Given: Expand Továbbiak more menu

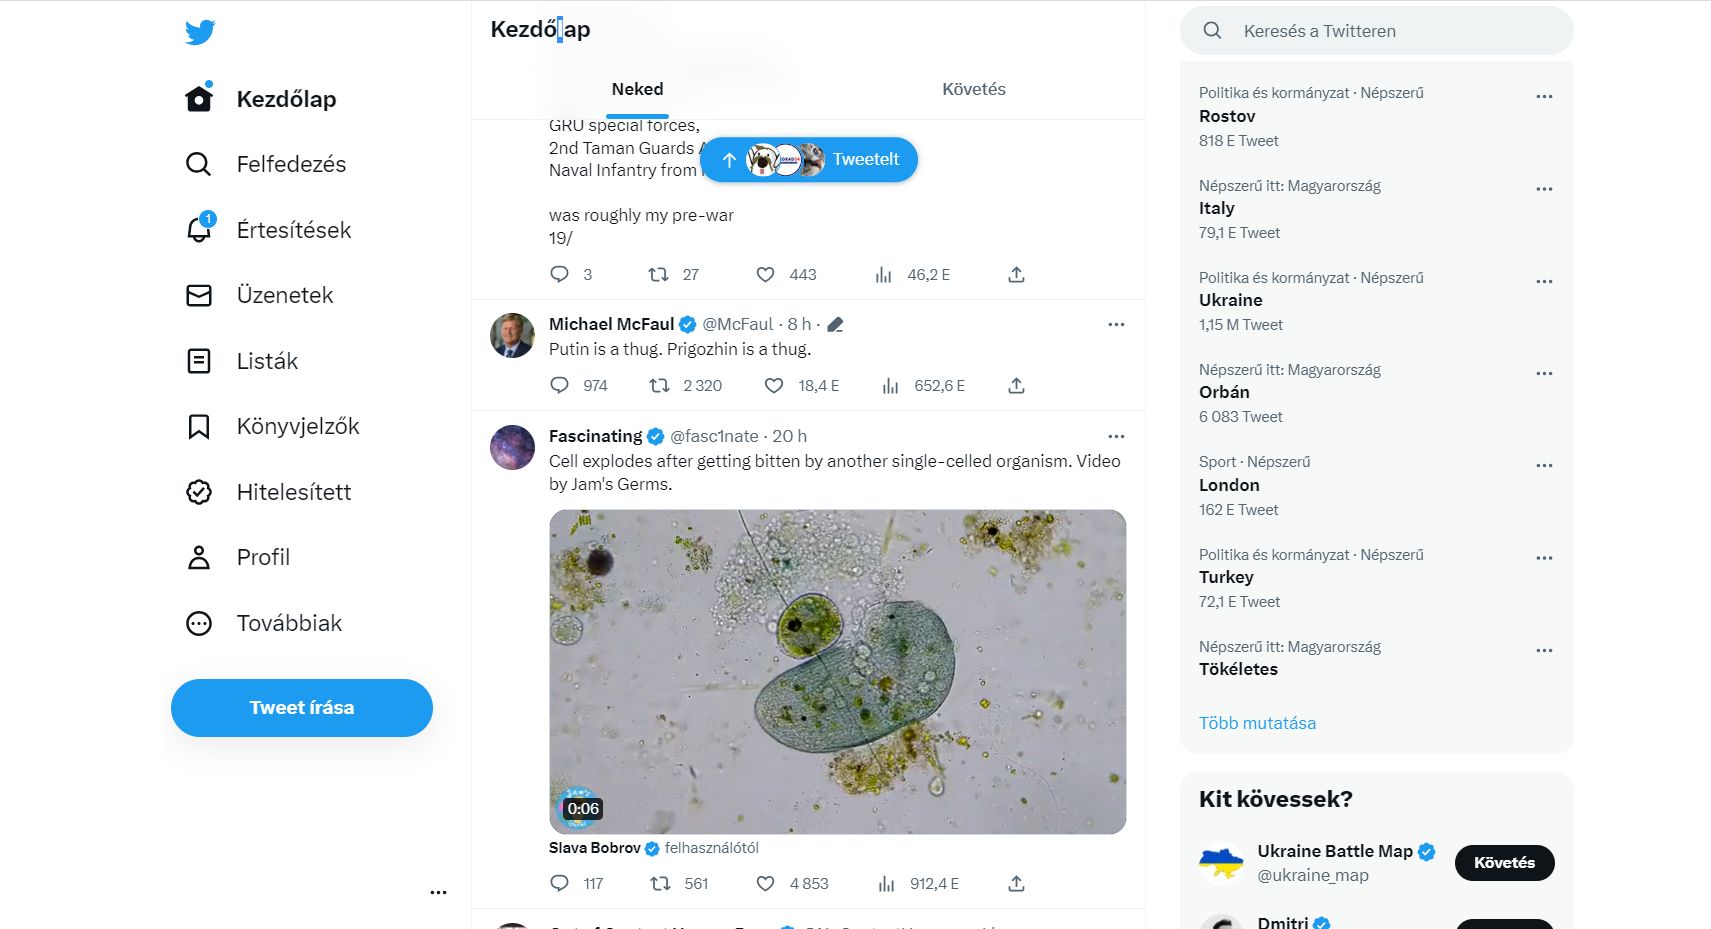Looking at the screenshot, I should click(x=199, y=624).
